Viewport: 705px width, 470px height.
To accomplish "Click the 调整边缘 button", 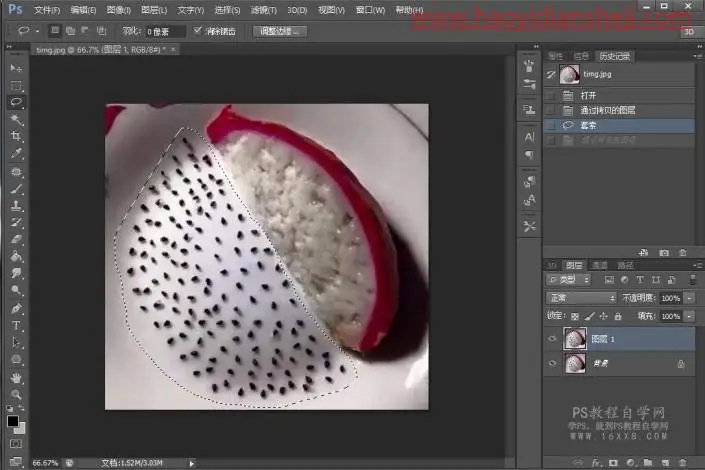I will 280,31.
